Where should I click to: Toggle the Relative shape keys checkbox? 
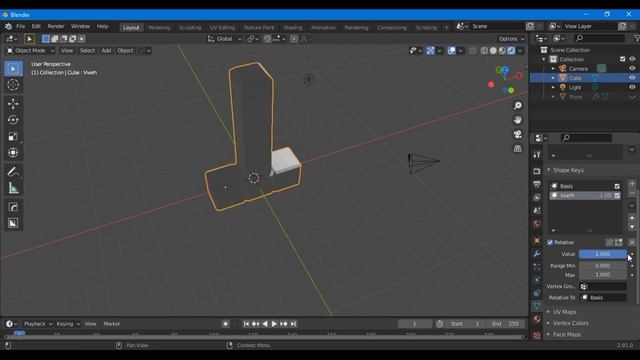tap(550, 242)
